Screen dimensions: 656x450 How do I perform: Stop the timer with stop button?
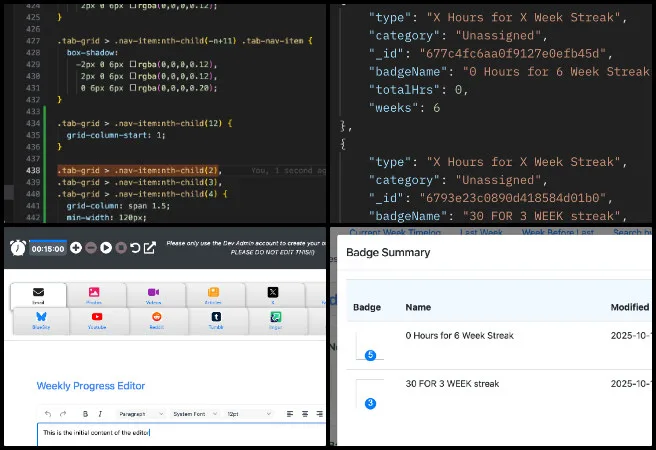click(121, 247)
